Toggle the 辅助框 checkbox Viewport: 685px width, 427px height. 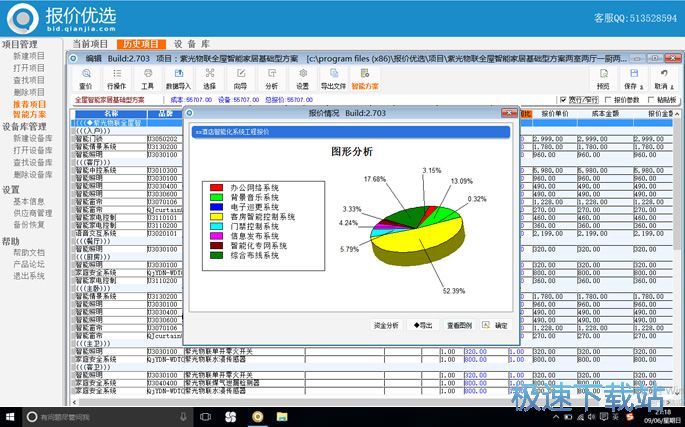point(652,100)
